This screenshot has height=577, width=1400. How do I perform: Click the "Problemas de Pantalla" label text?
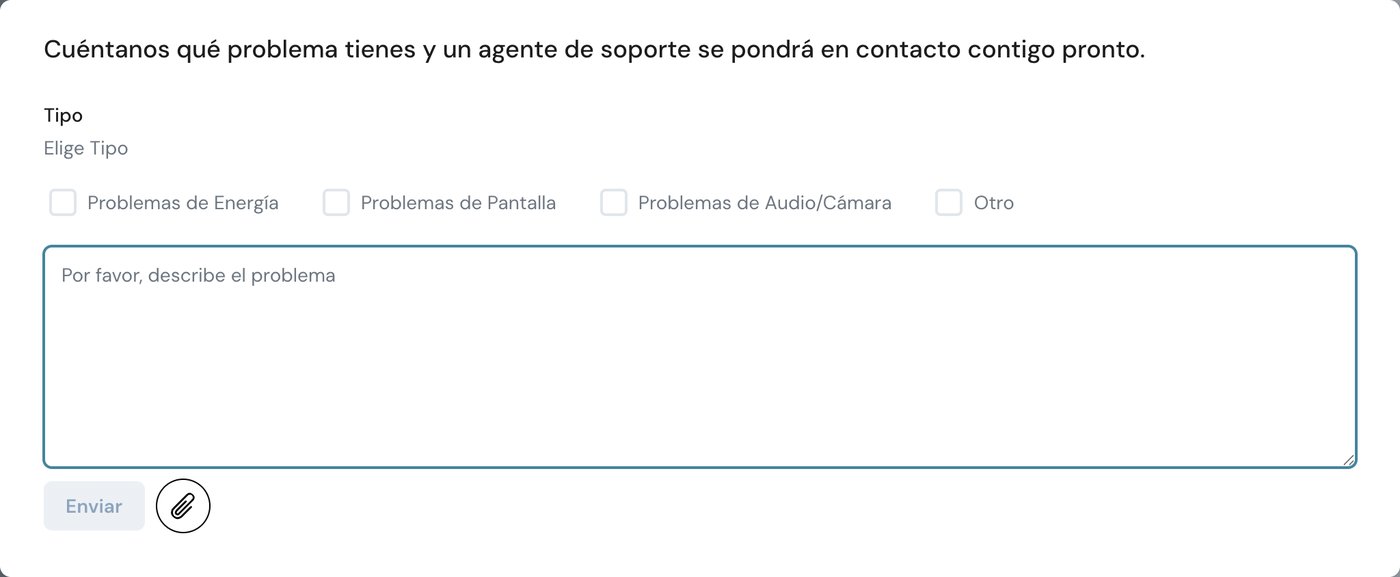coord(458,203)
